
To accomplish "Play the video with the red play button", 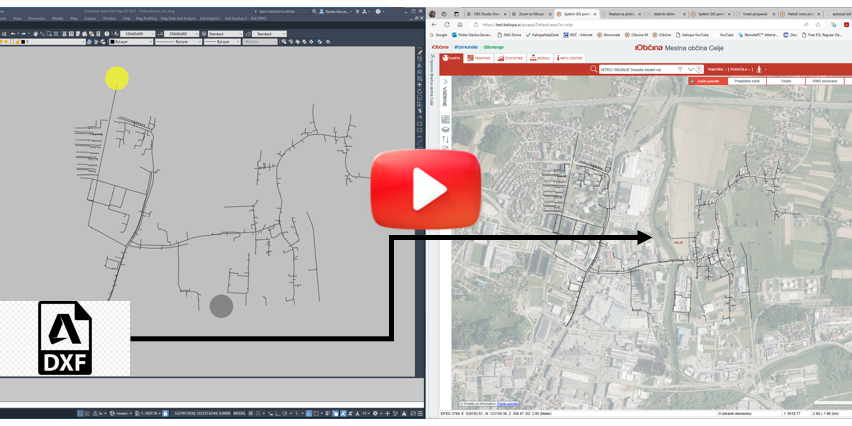I will tap(425, 188).
